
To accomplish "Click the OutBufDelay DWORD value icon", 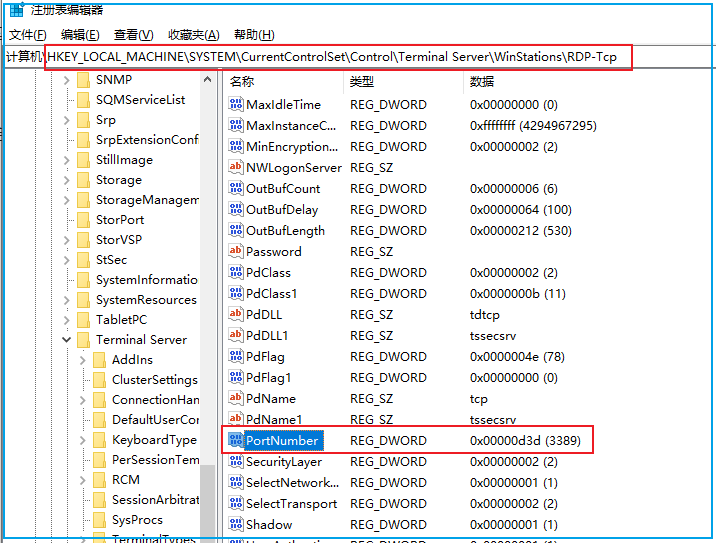I will coord(236,209).
